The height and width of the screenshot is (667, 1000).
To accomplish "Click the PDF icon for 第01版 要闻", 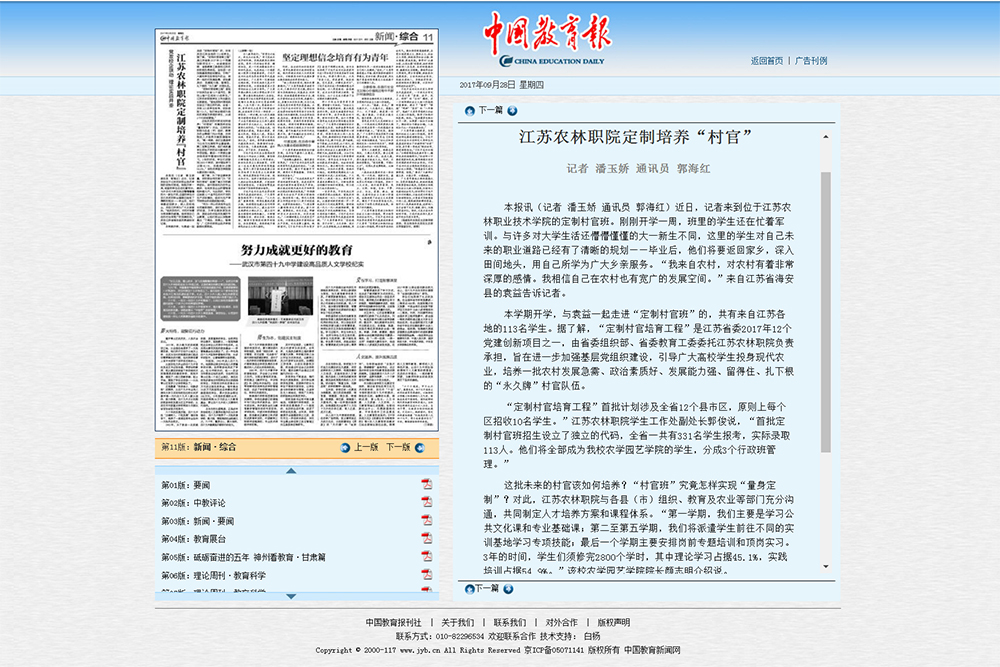I will (x=426, y=485).
